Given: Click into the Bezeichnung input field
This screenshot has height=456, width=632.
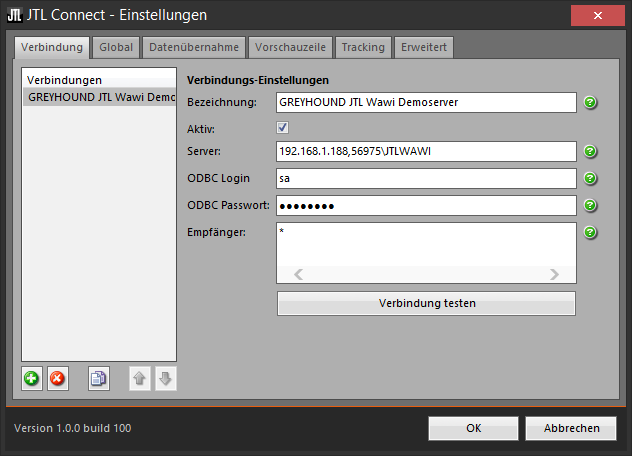Looking at the screenshot, I should pos(426,102).
